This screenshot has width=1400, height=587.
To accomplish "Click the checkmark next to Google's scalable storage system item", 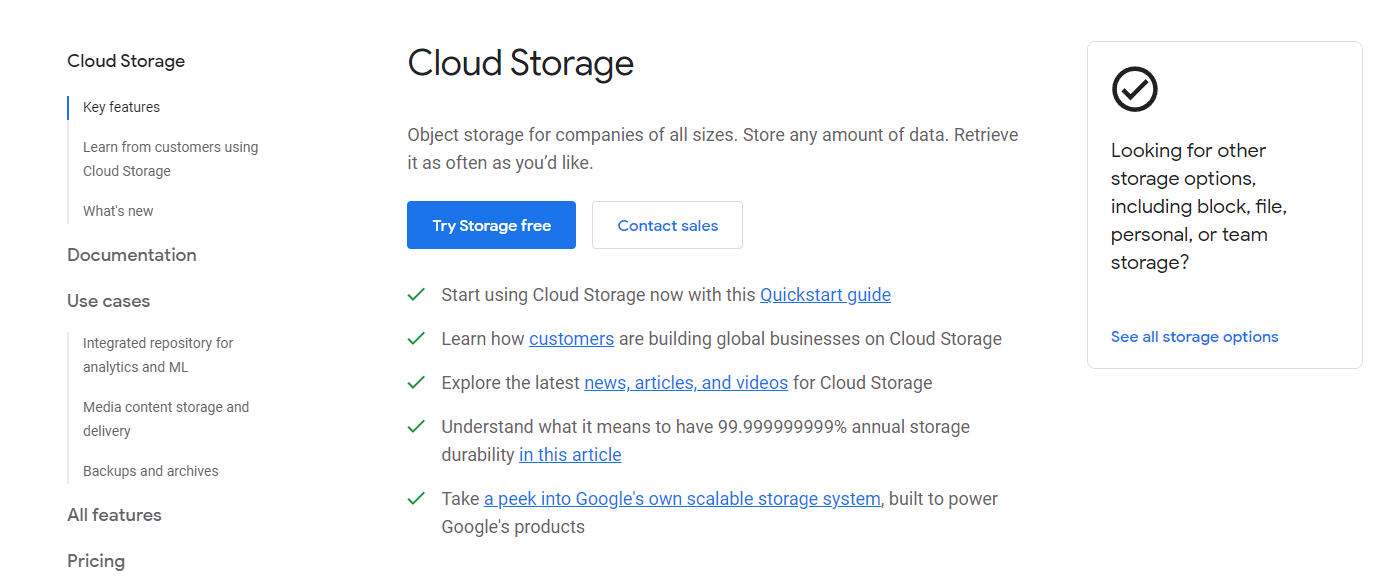I will click(x=416, y=498).
